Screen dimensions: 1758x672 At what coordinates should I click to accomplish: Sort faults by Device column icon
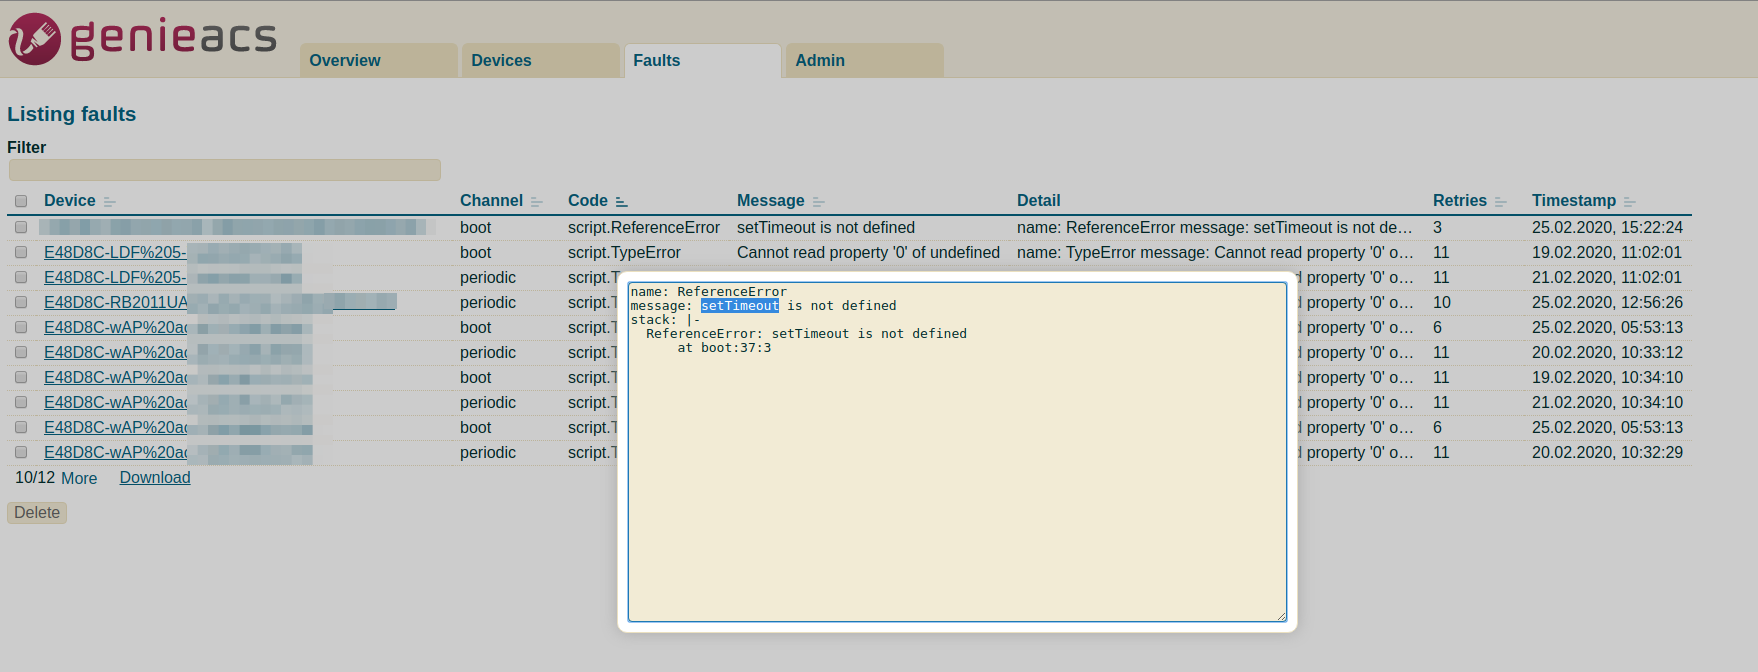click(x=110, y=202)
